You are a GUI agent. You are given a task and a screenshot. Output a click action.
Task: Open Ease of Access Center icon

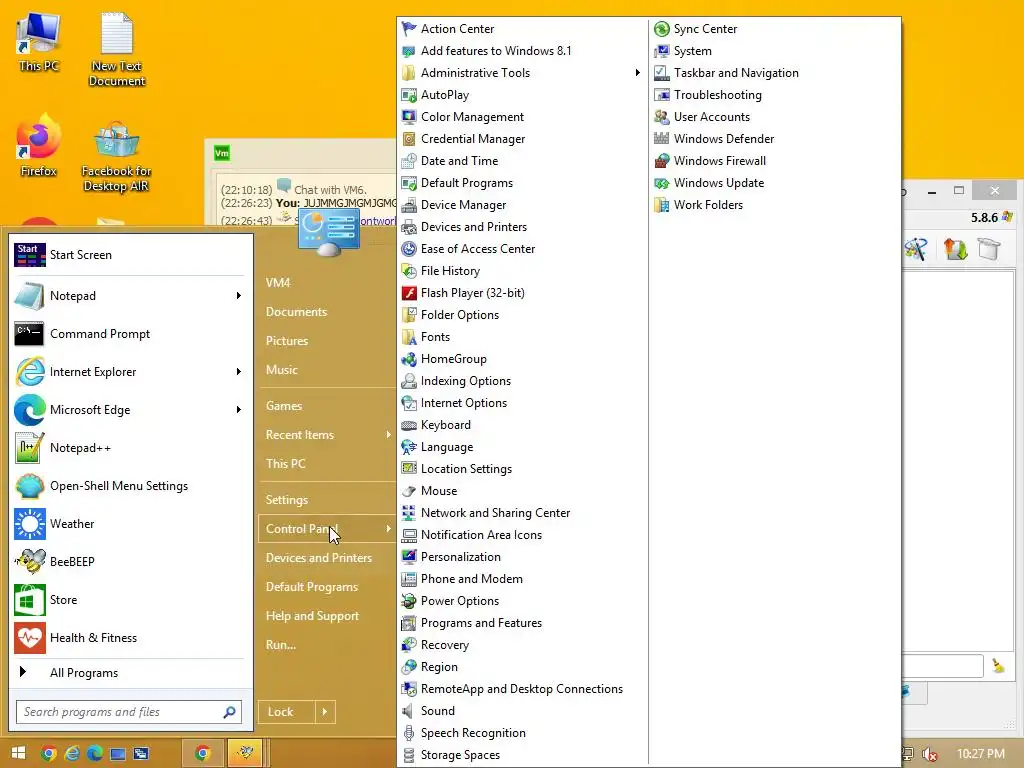[409, 249]
